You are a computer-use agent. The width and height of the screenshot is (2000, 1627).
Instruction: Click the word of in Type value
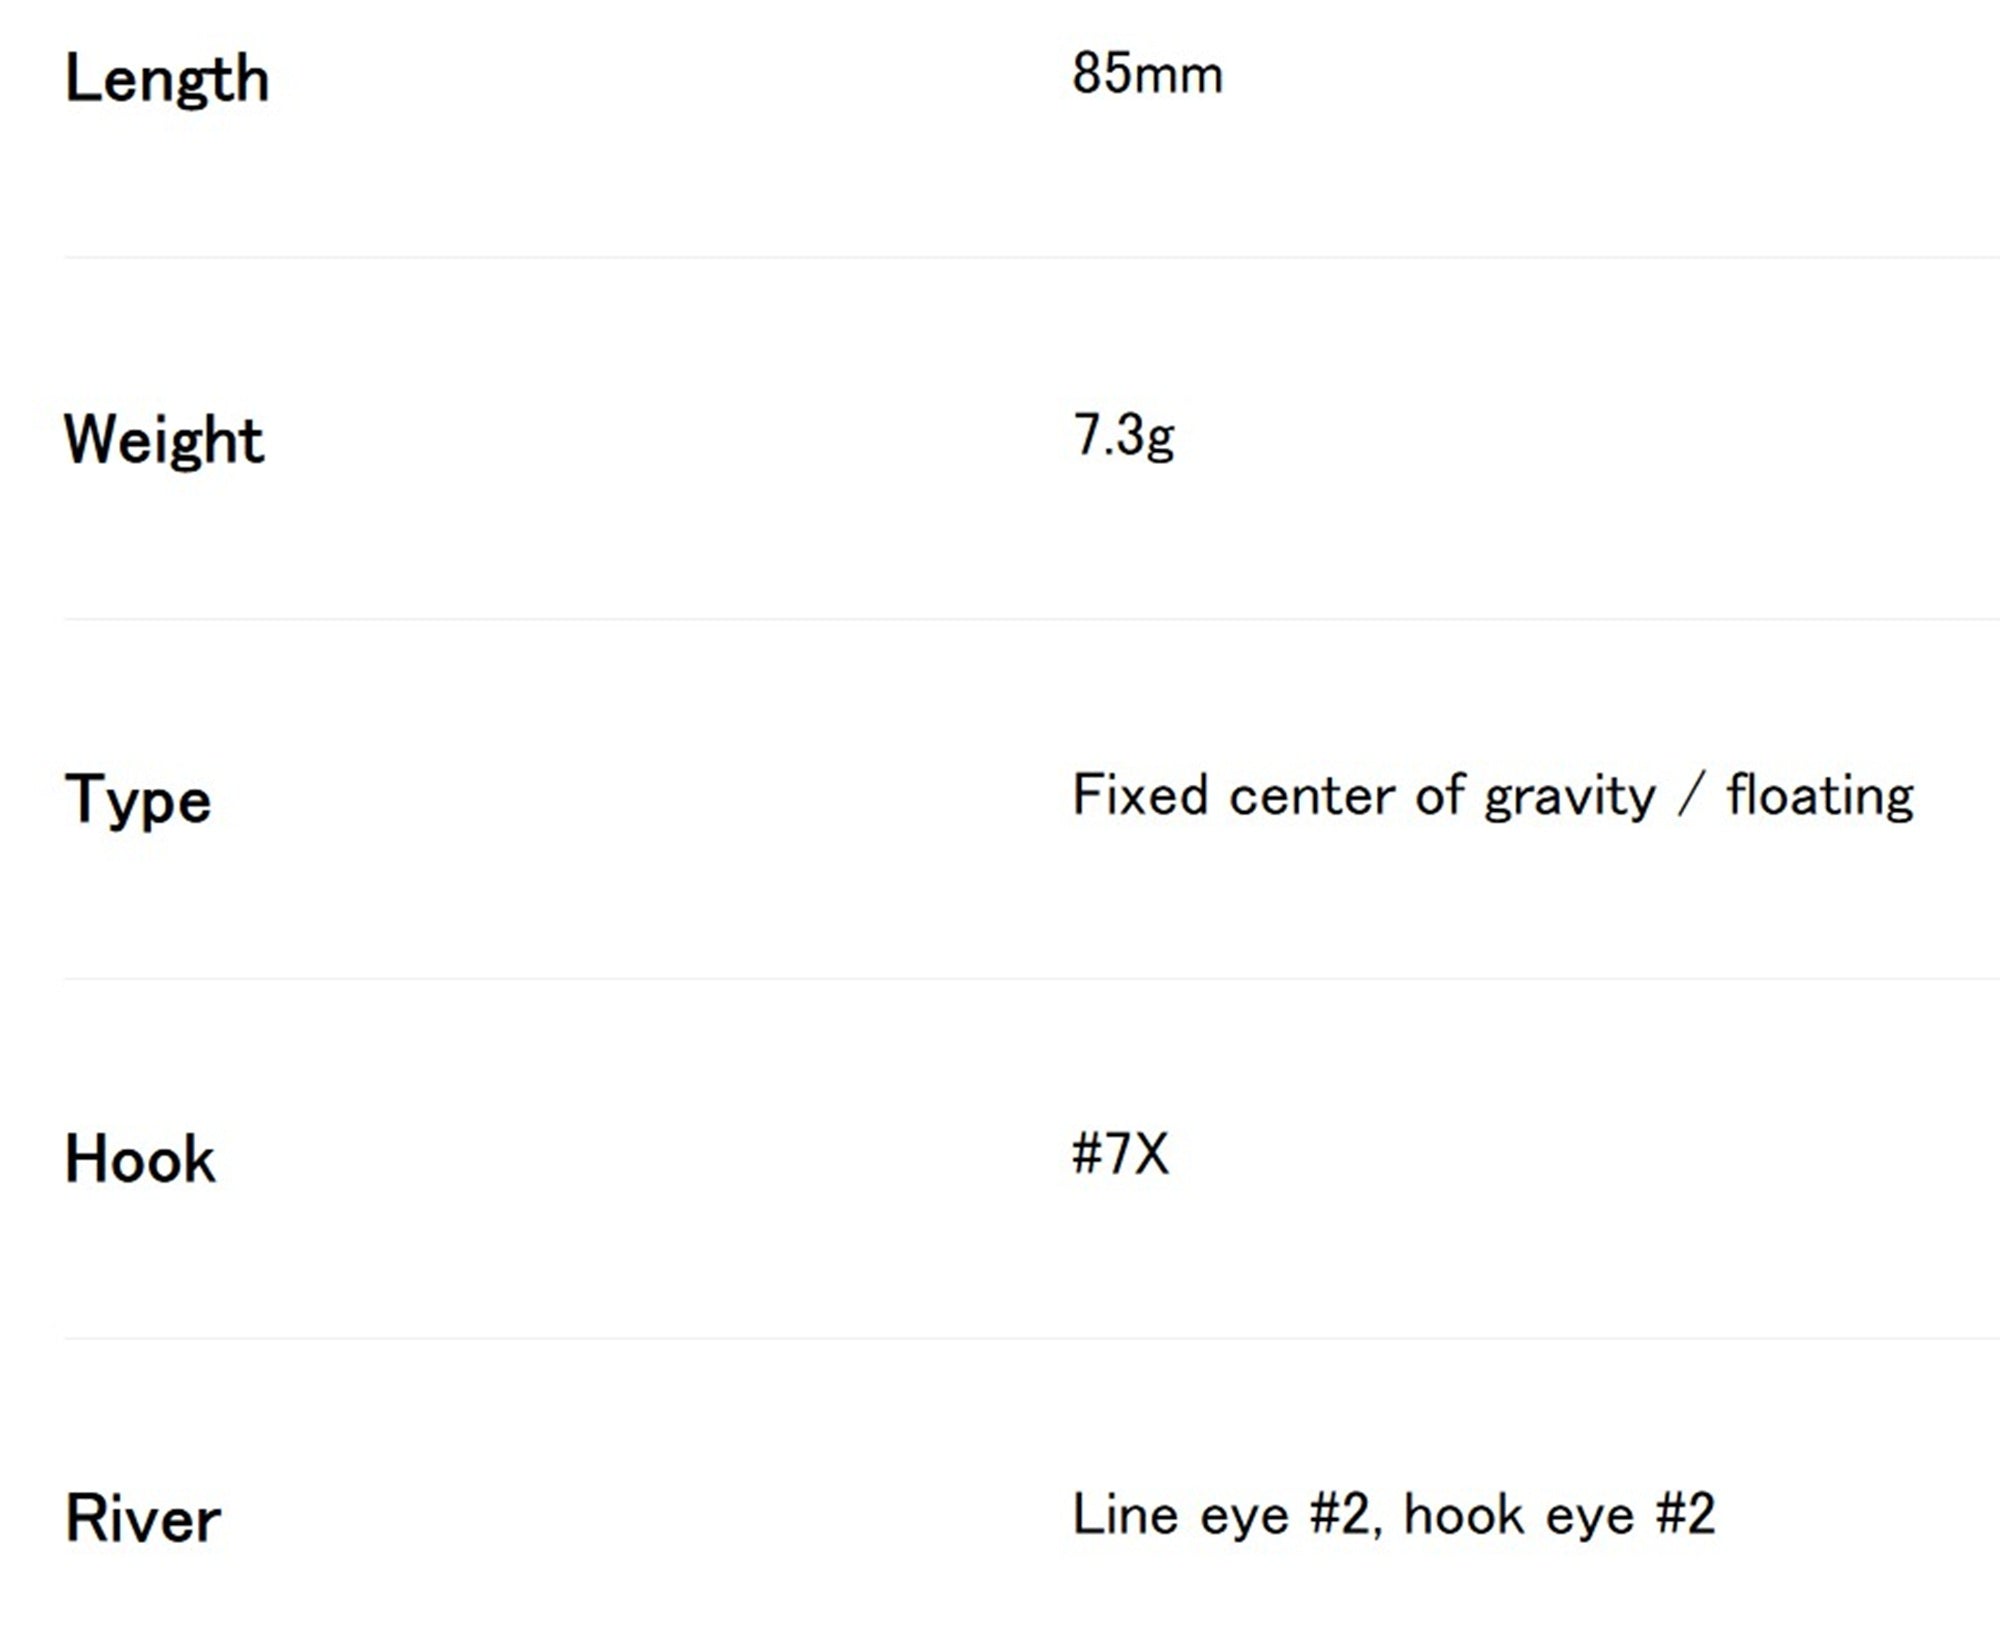(1439, 795)
